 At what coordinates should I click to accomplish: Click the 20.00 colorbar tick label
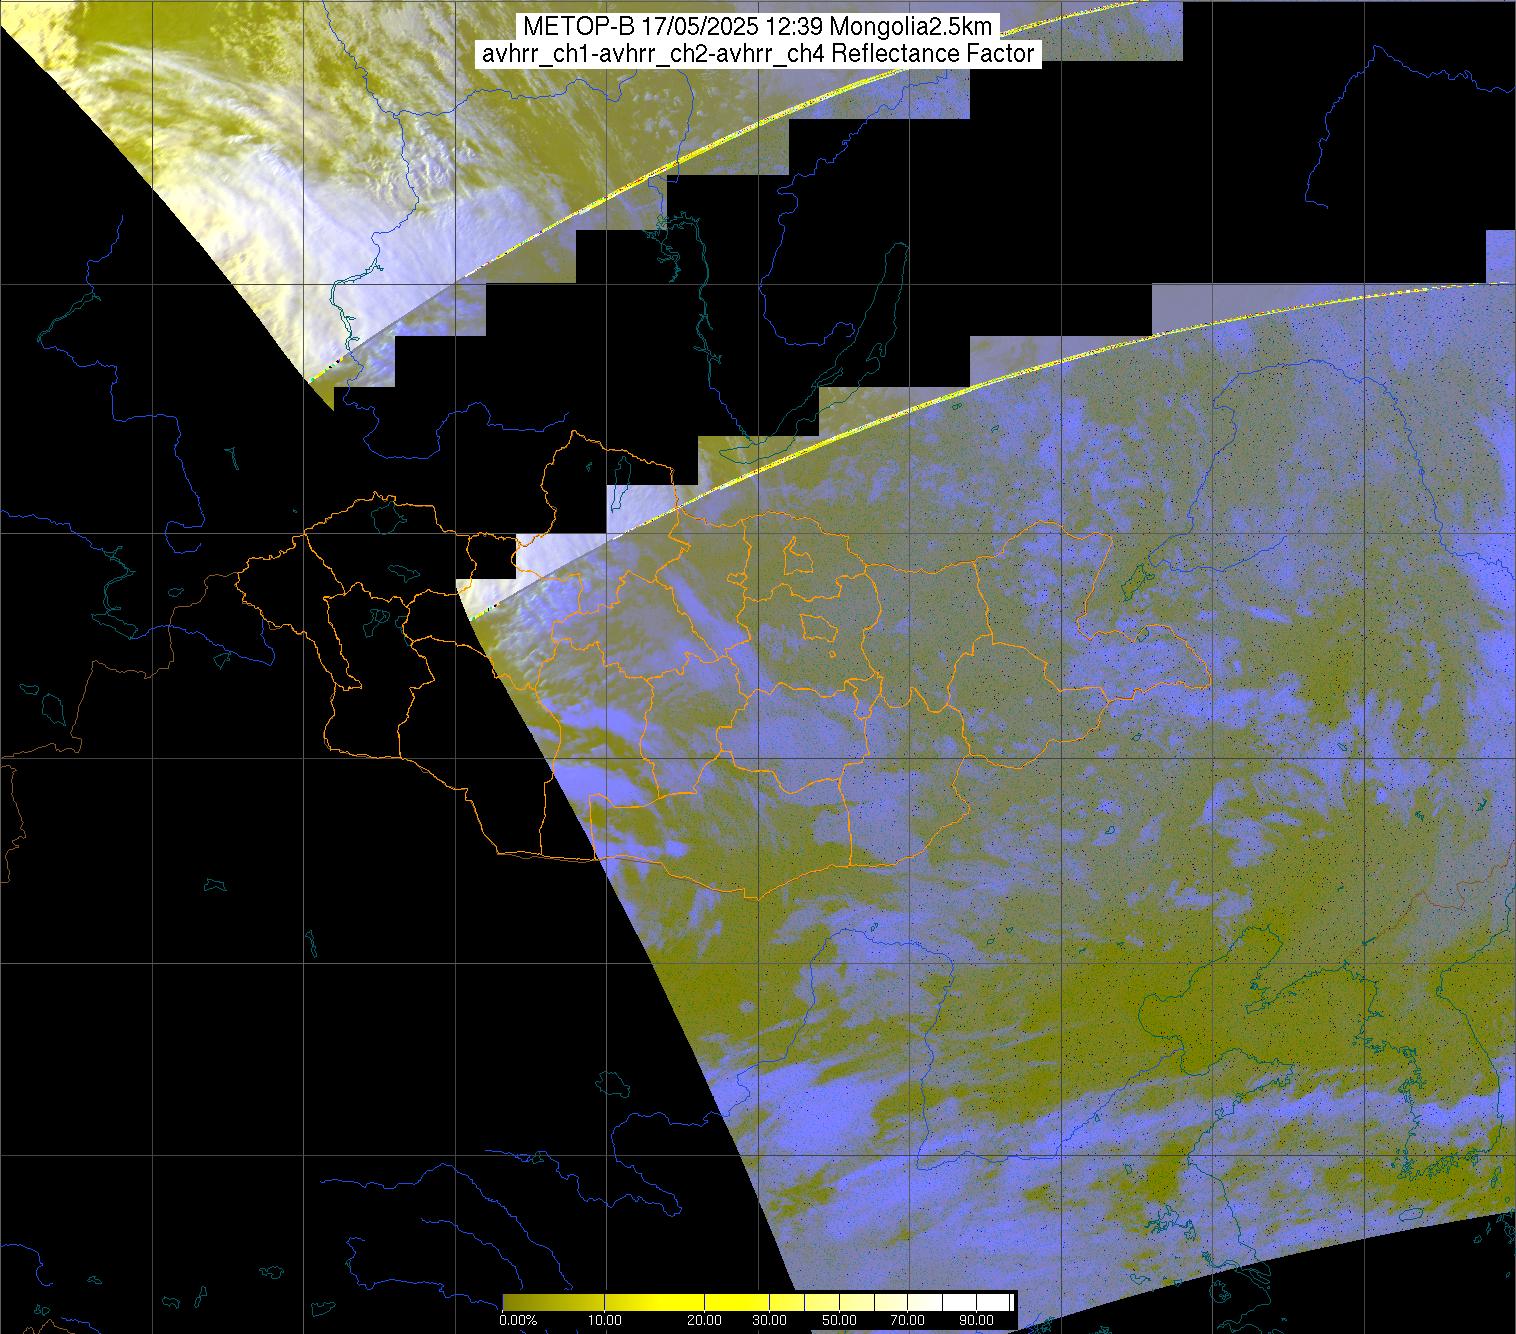[705, 1320]
